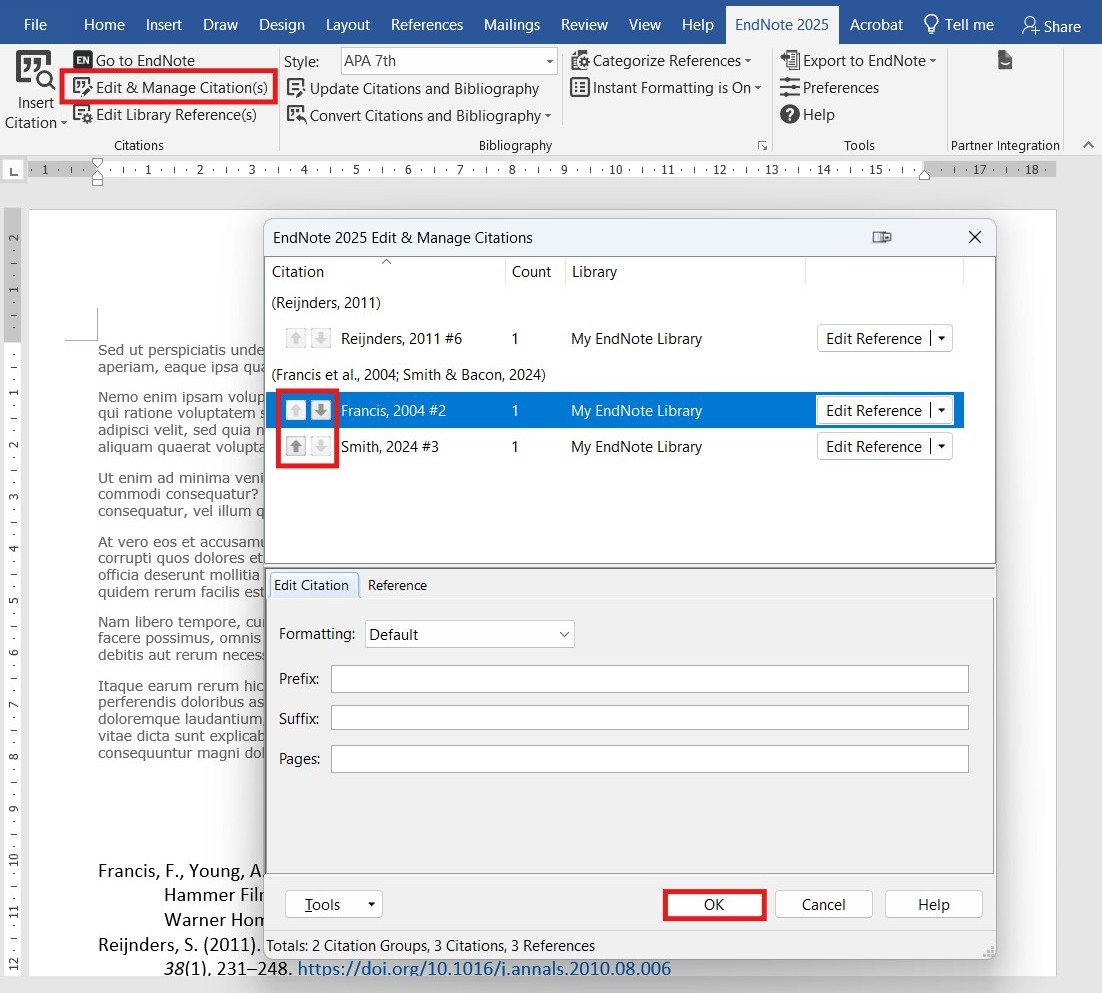Click Edit & Manage Citation(s)

pos(171,87)
